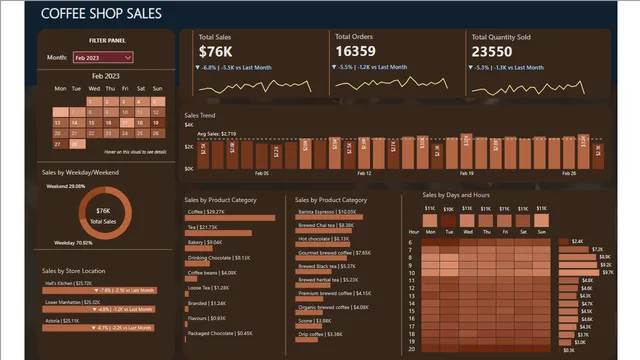The width and height of the screenshot is (640, 360).
Task: Select the Coffee beans category bar
Action: (x=191, y=279)
